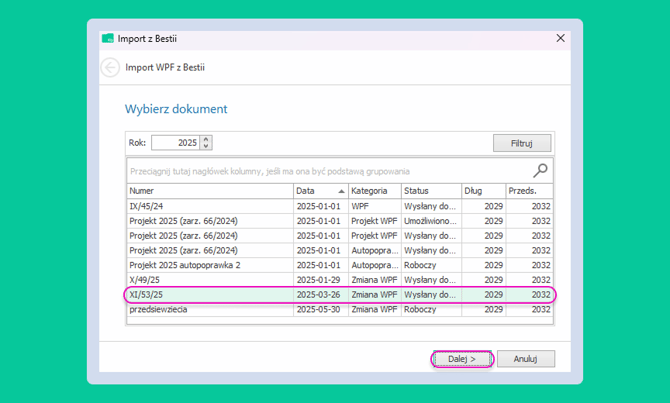Click the Dalej > button
This screenshot has height=403, width=670.
coord(462,359)
